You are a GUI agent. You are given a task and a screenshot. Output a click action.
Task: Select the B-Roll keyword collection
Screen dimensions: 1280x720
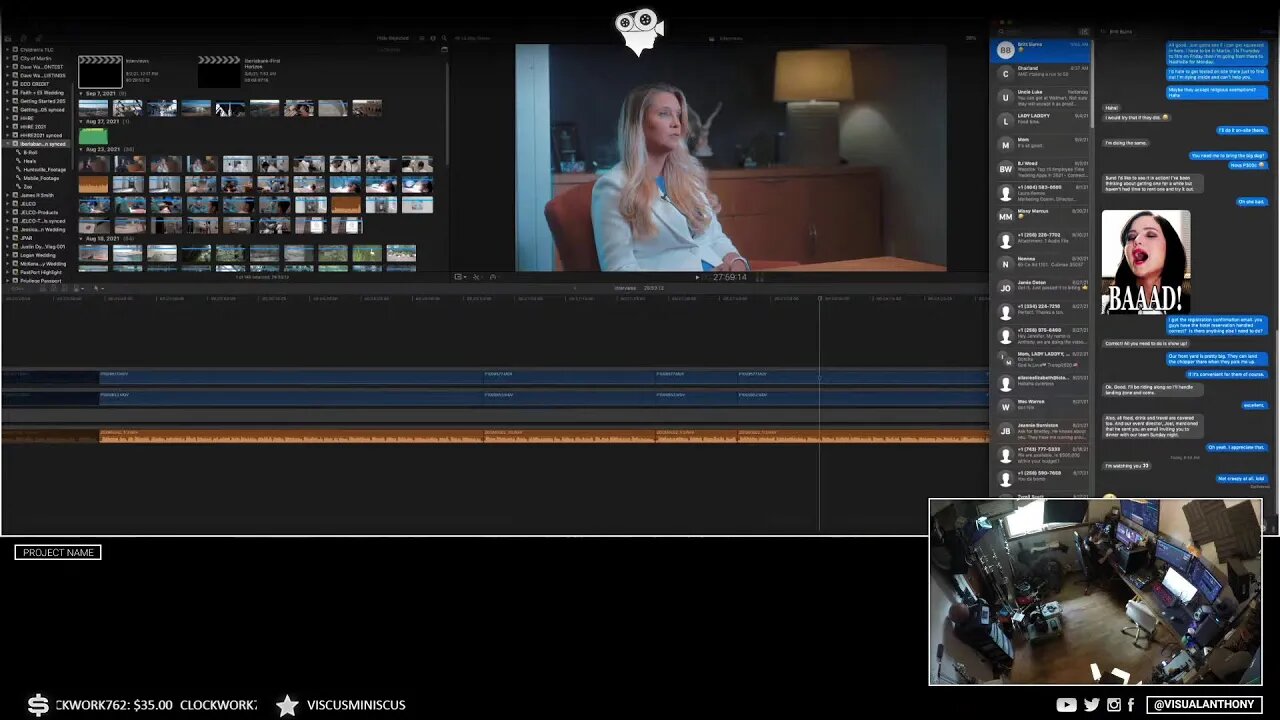coord(30,152)
